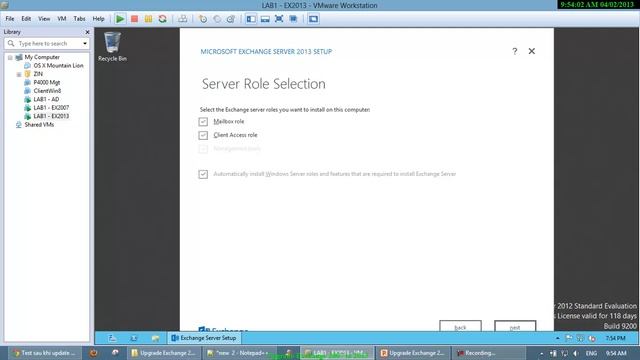Open Notepad++ window on host taskbar

tap(240, 353)
